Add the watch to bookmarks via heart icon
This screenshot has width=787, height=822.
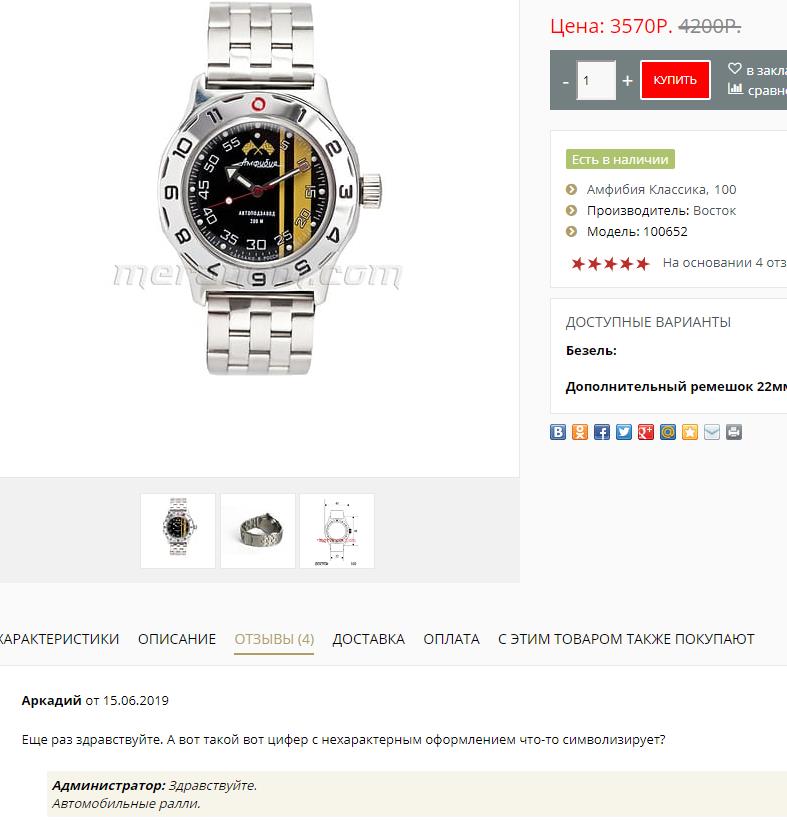click(735, 69)
